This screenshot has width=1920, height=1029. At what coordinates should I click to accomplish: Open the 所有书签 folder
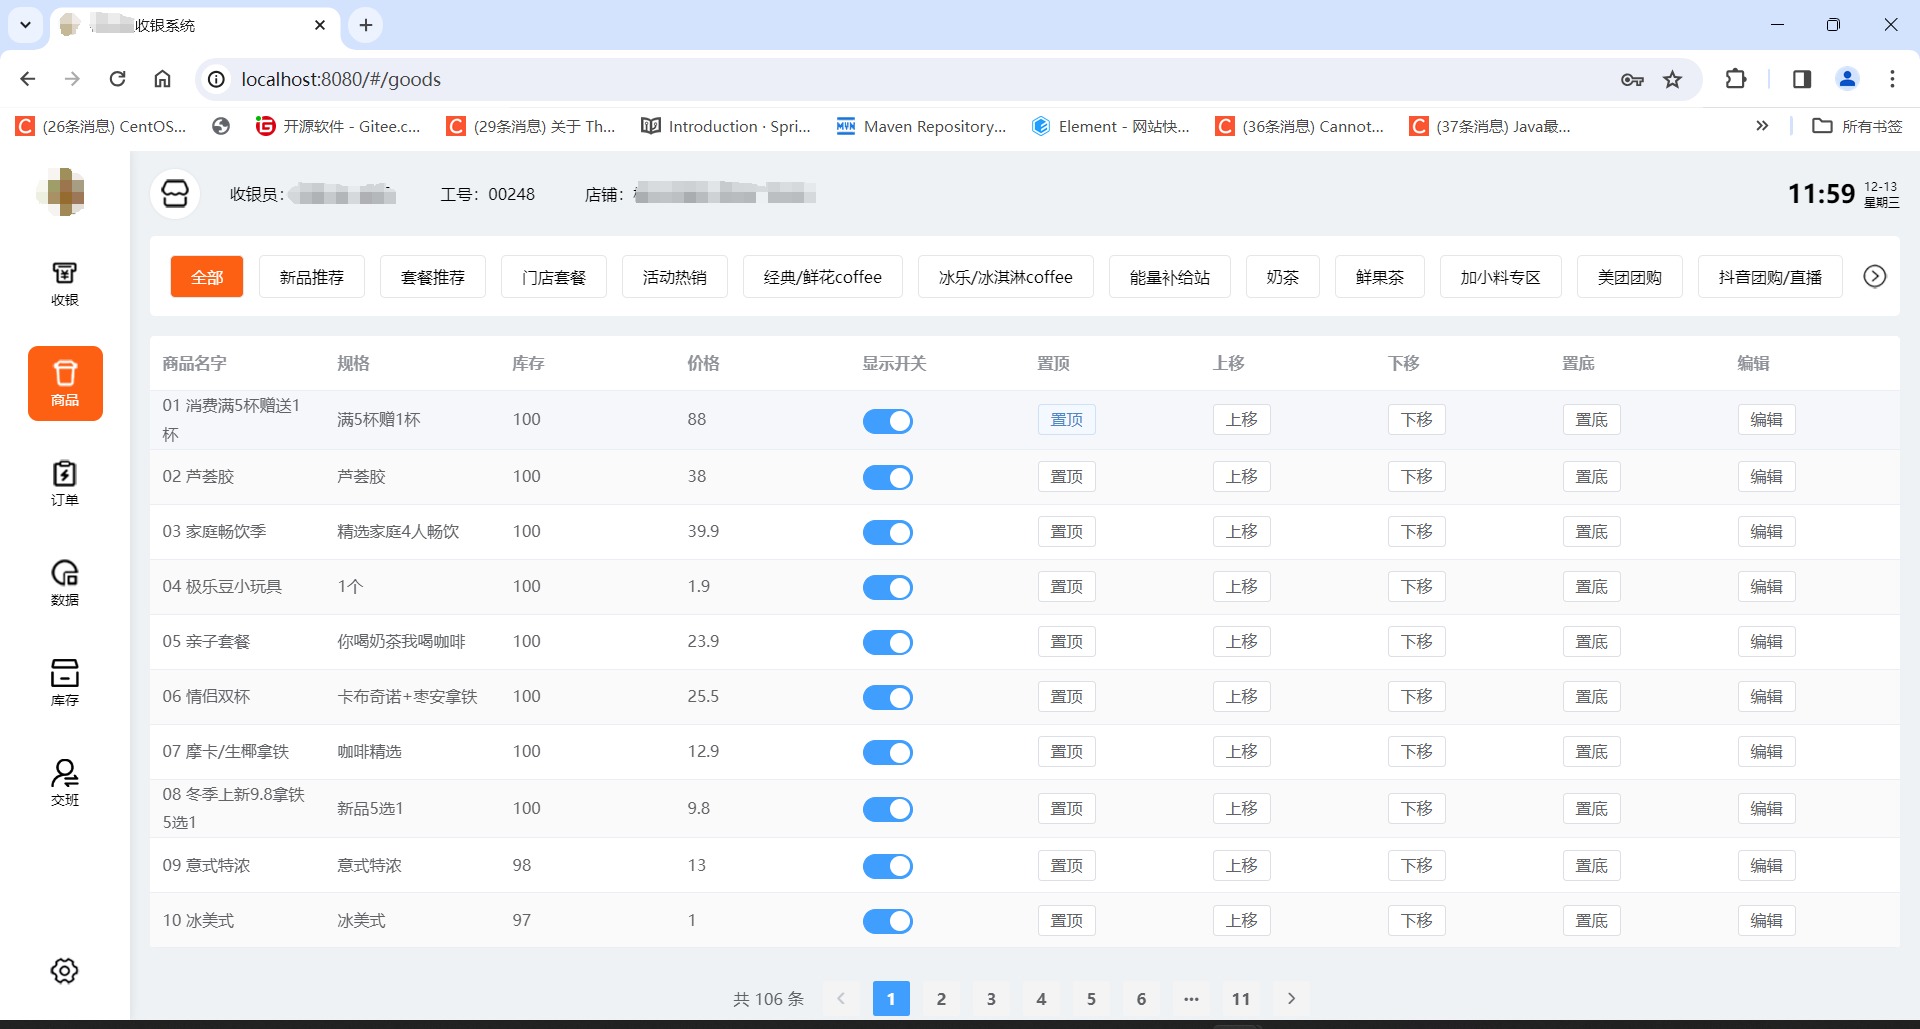1857,126
